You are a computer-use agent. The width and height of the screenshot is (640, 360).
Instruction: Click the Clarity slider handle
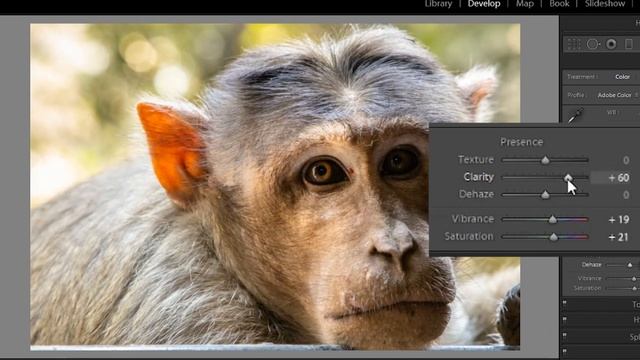click(568, 178)
